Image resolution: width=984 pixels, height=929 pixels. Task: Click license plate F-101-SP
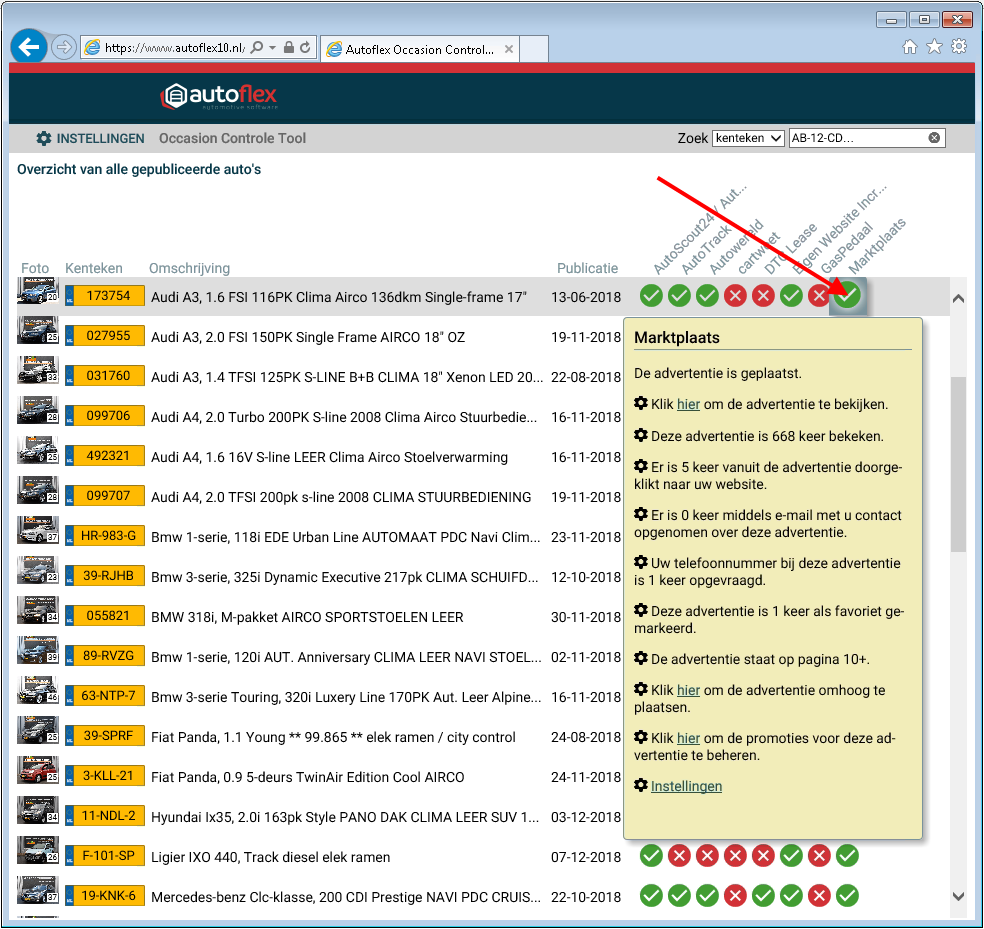coord(105,856)
